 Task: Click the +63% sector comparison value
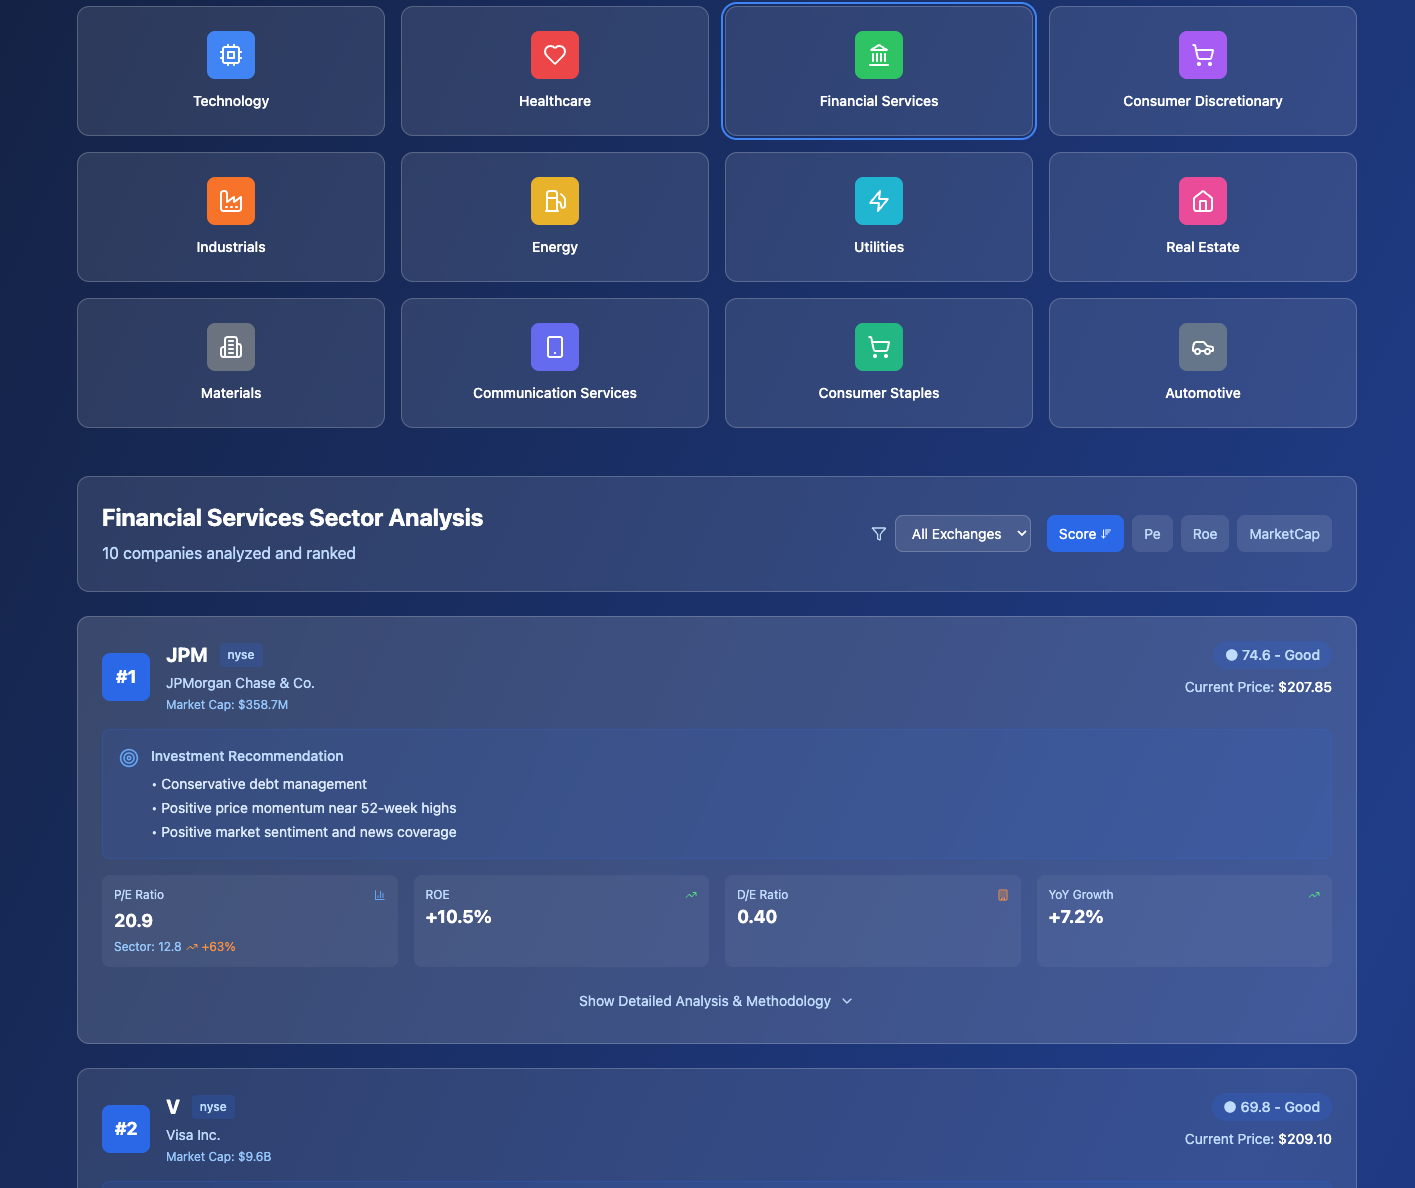[x=219, y=947]
